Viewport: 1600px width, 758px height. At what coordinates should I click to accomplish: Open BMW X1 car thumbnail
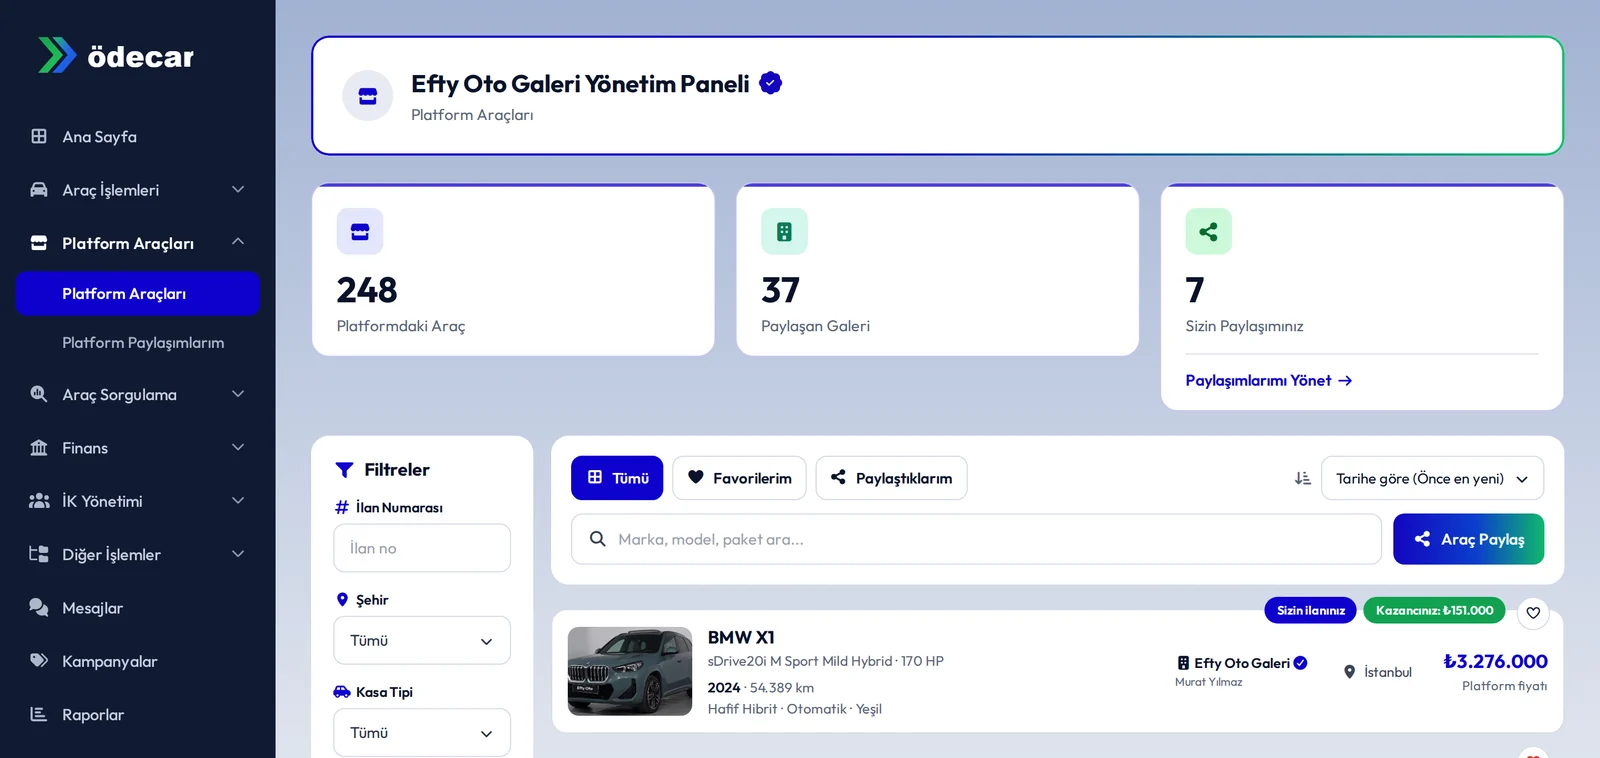pos(630,671)
